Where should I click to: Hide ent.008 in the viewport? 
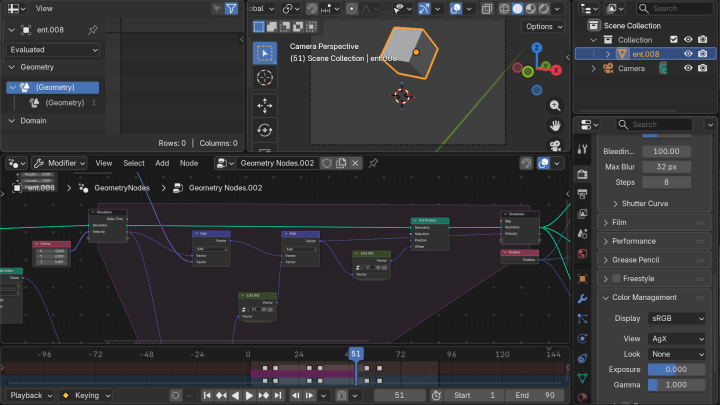point(688,54)
